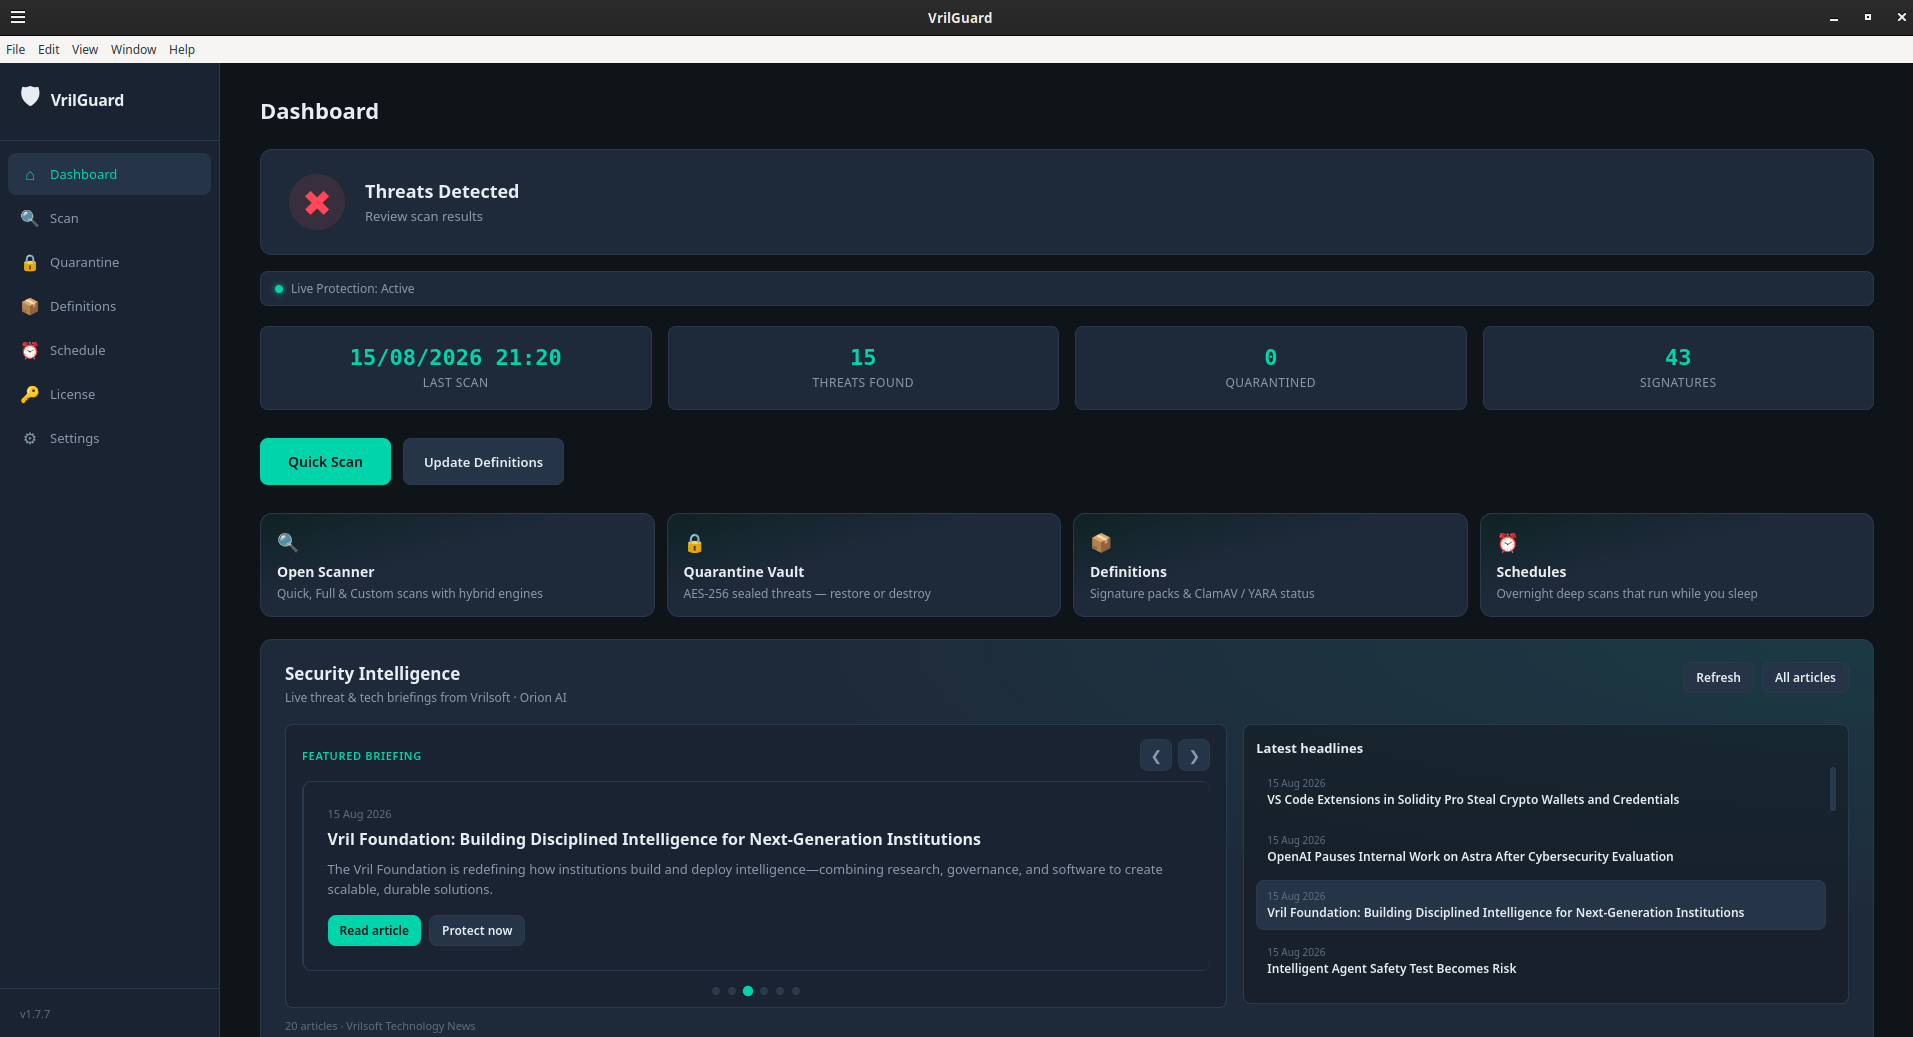The height and width of the screenshot is (1037, 1913).
Task: Open Vril Foundation headline in Latest headlines
Action: pyautogui.click(x=1541, y=905)
